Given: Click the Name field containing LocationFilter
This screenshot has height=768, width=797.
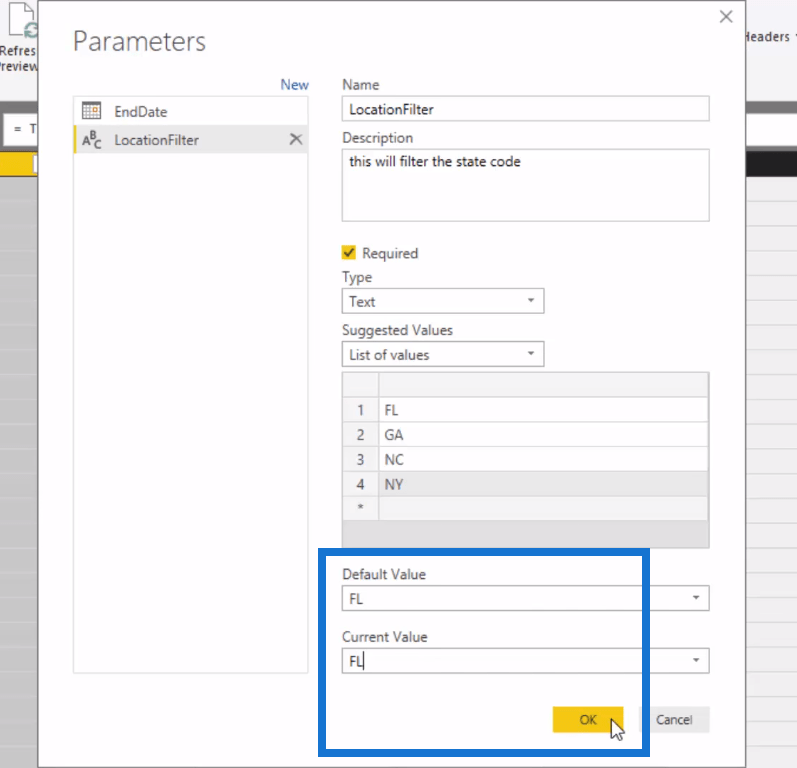Looking at the screenshot, I should (x=526, y=109).
